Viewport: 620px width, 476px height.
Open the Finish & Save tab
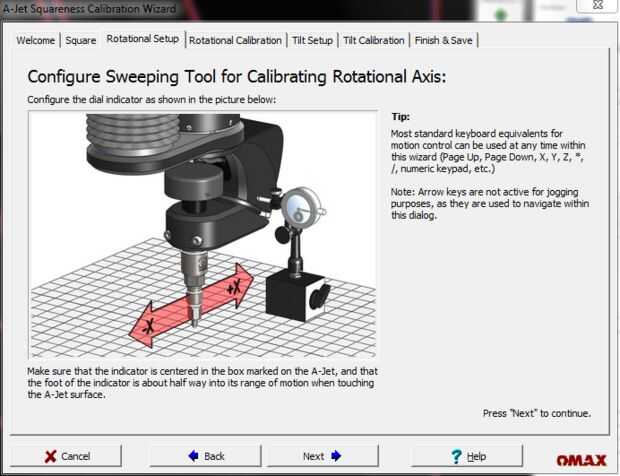[x=443, y=40]
